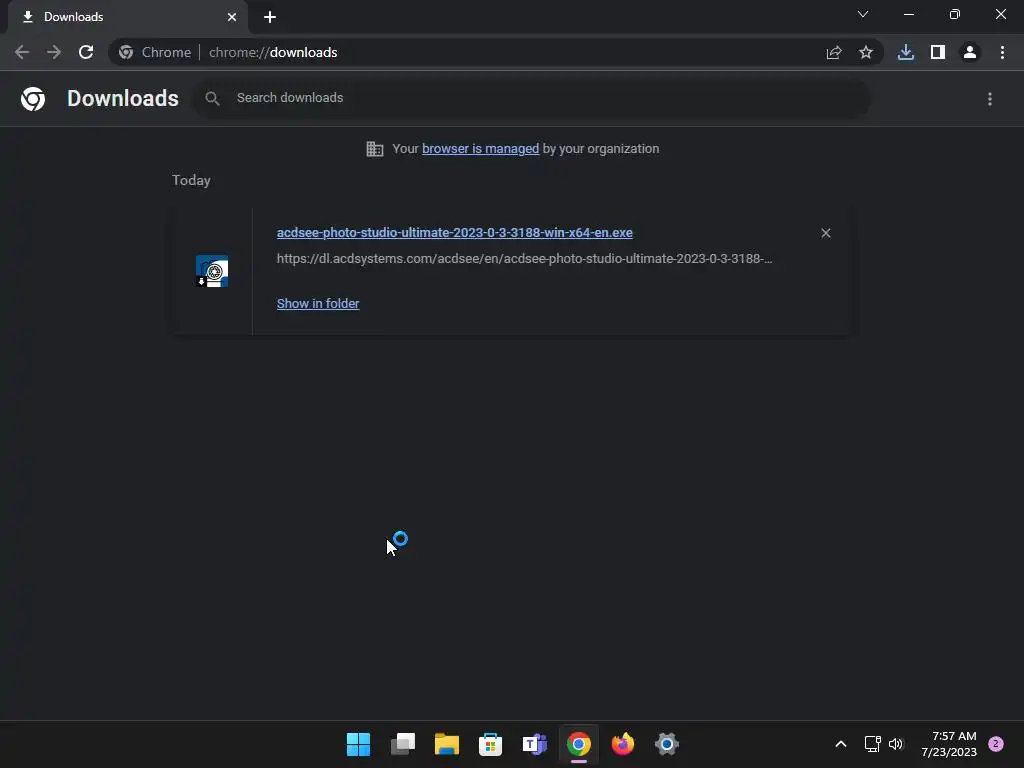Viewport: 1024px width, 768px height.
Task: Reload the downloads page
Action: [x=86, y=52]
